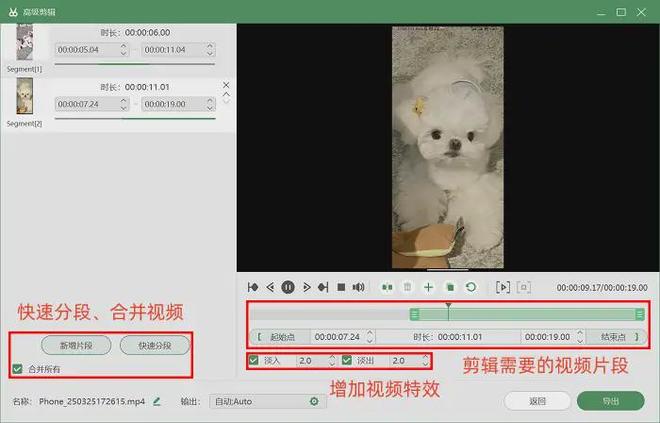
Task: Jump to segment end point icon
Action: tap(323, 287)
